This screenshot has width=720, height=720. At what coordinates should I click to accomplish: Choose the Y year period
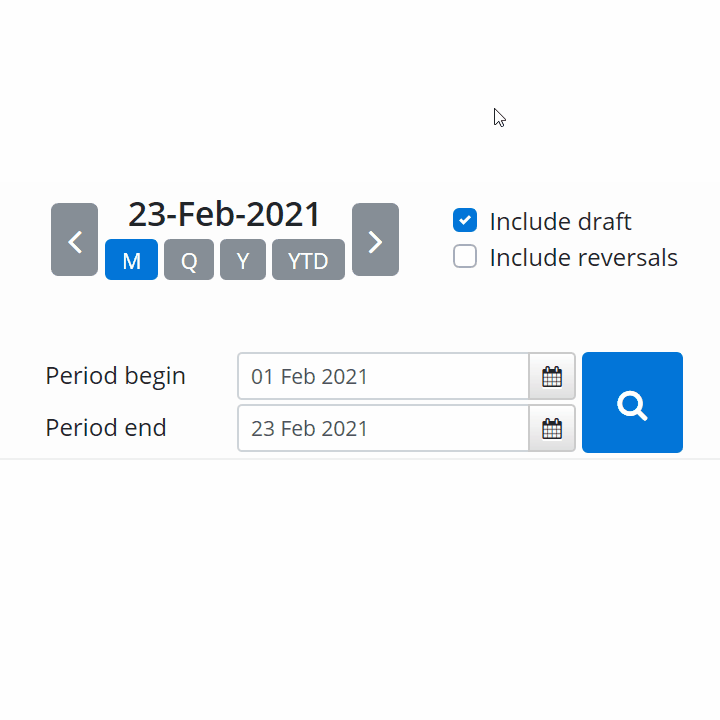tap(243, 259)
